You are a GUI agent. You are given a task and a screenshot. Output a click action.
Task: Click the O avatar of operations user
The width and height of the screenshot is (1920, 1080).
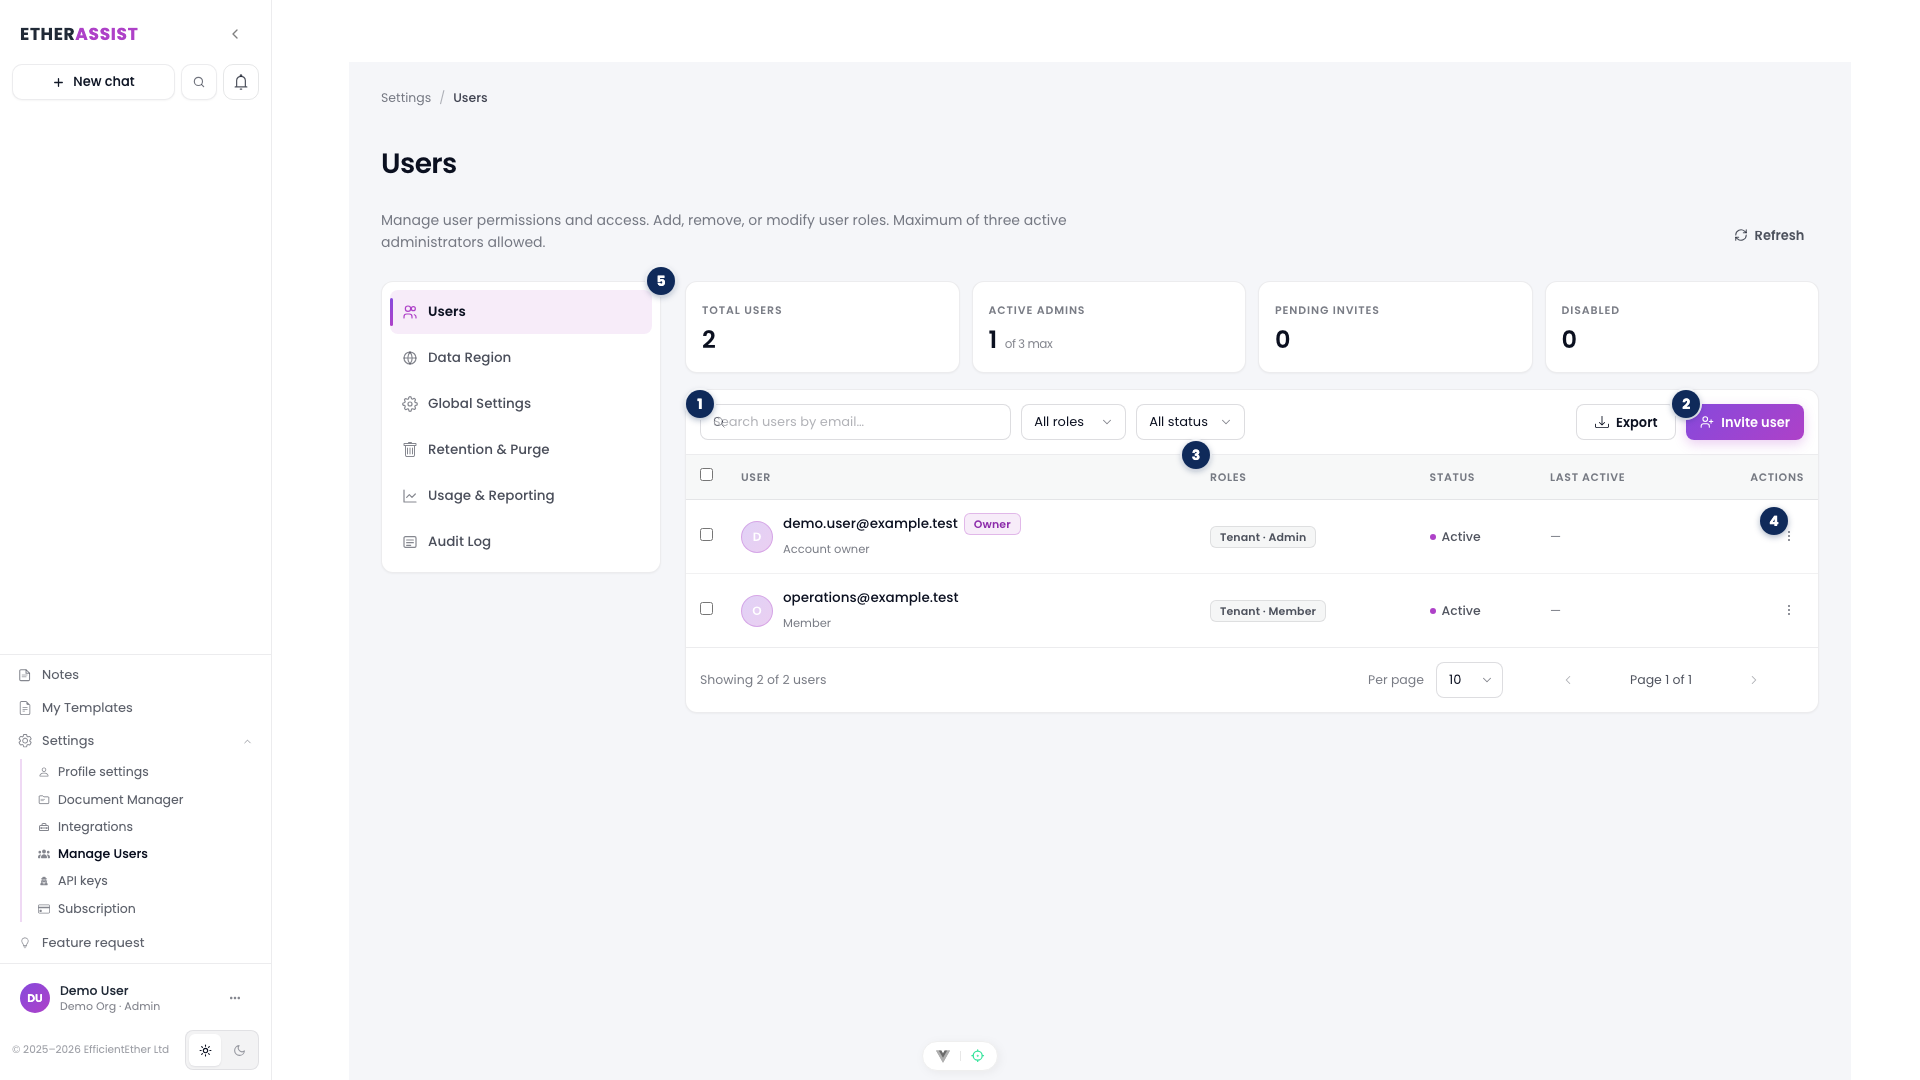pyautogui.click(x=757, y=611)
